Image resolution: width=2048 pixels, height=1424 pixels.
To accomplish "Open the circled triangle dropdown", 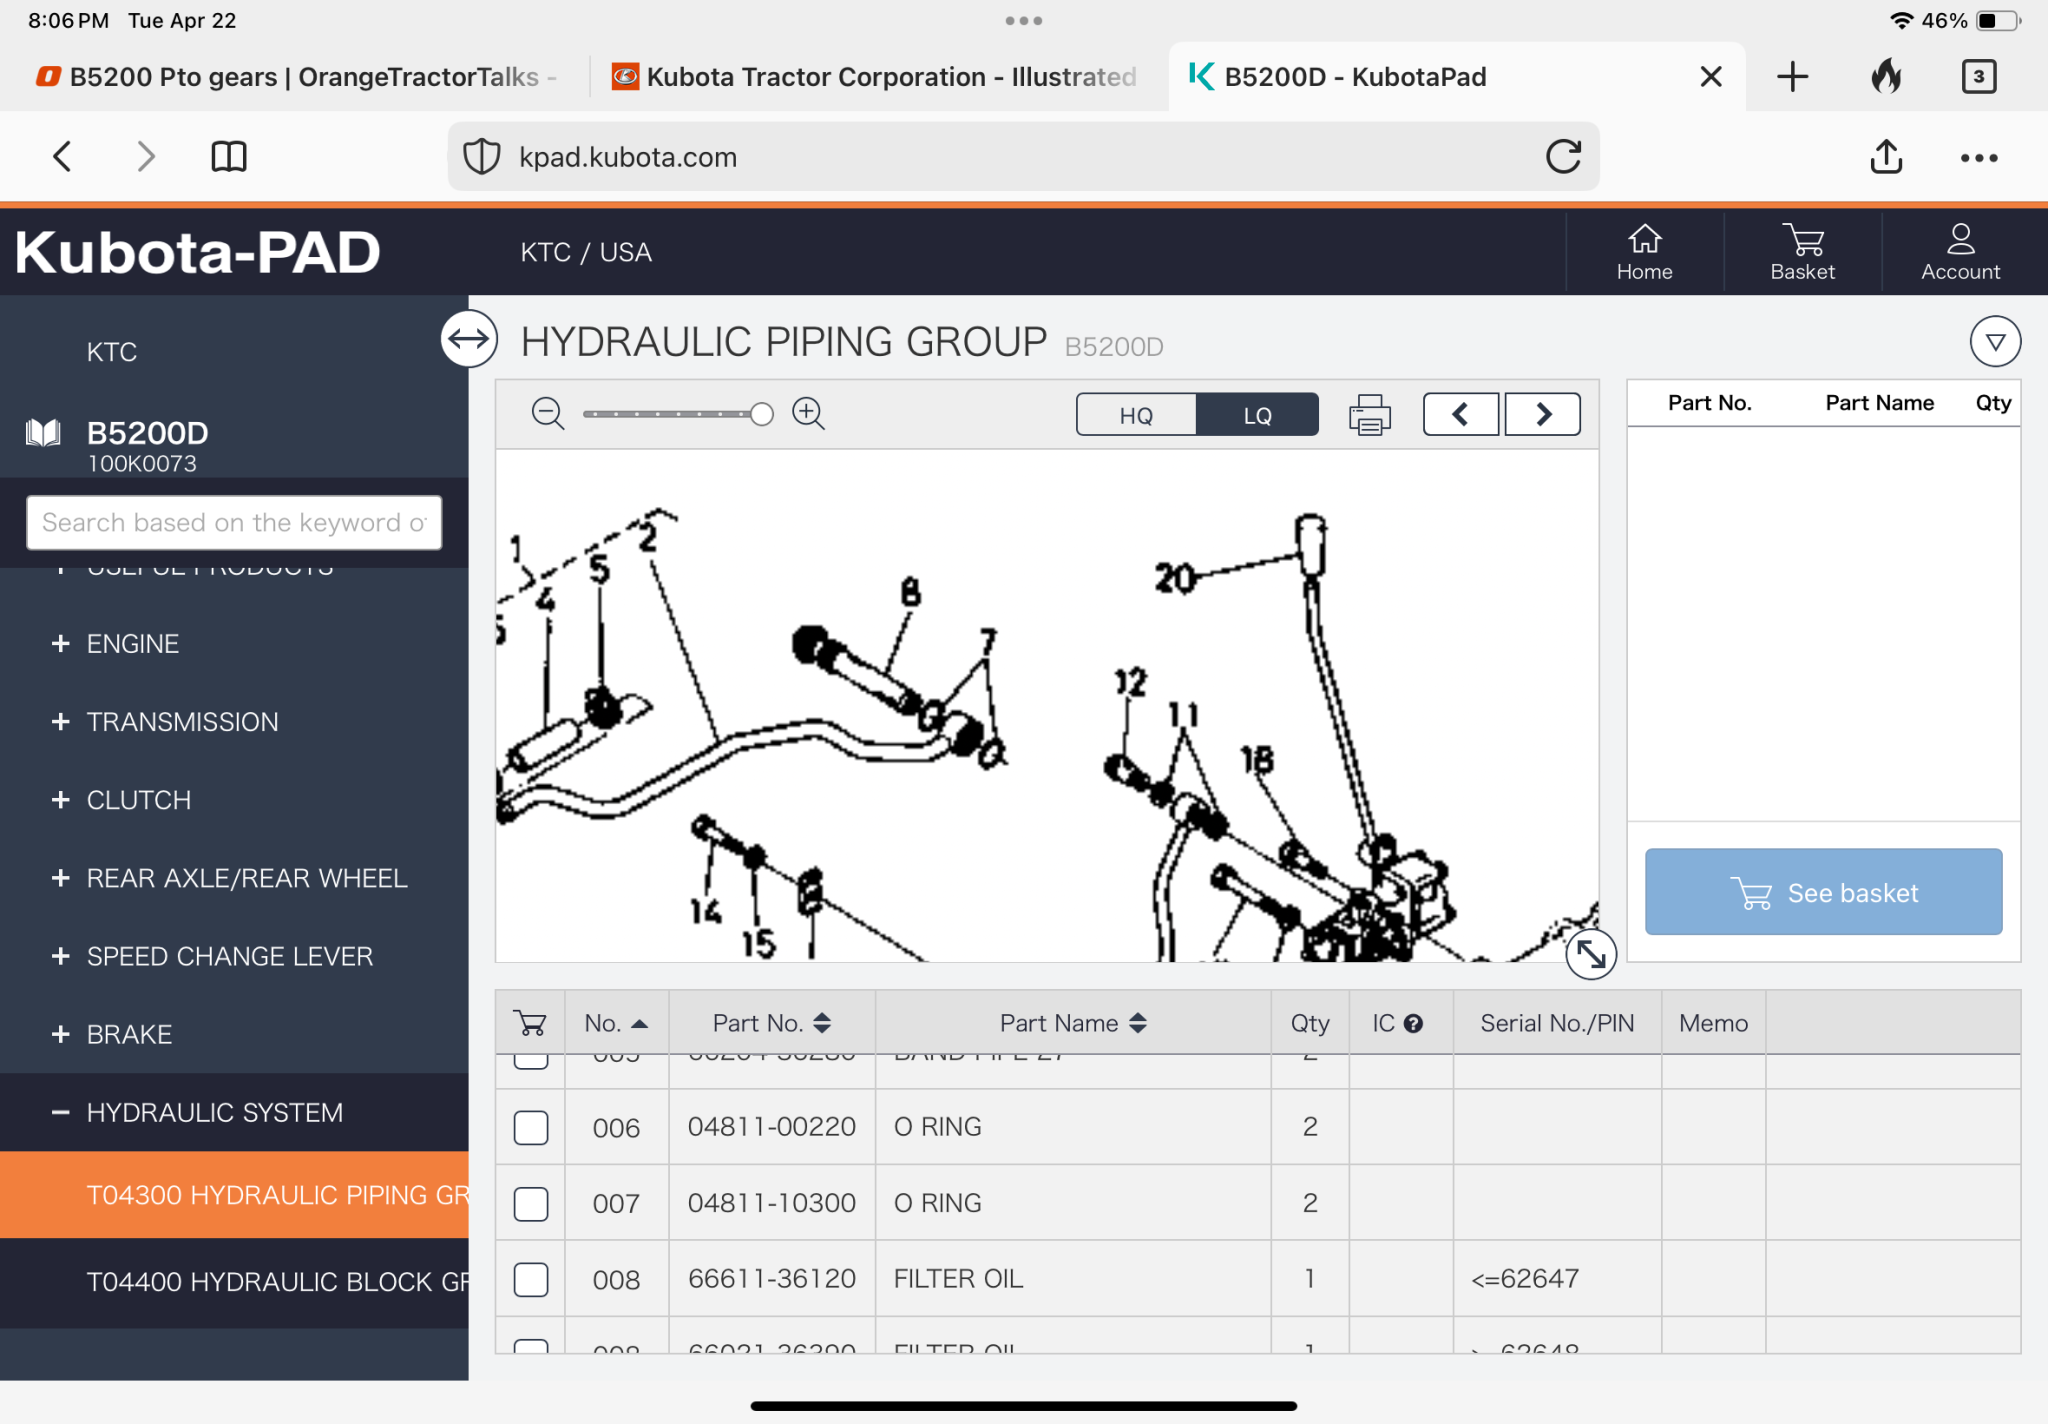I will pos(1995,342).
